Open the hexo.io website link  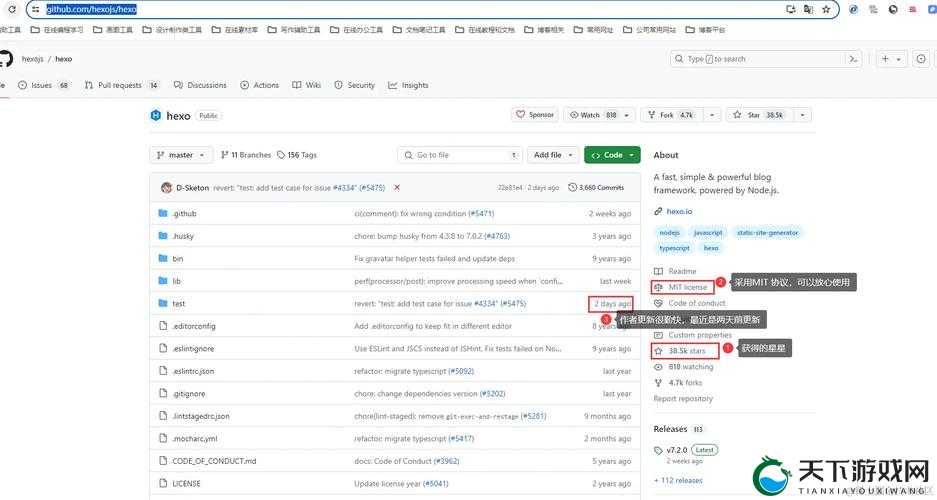(679, 211)
